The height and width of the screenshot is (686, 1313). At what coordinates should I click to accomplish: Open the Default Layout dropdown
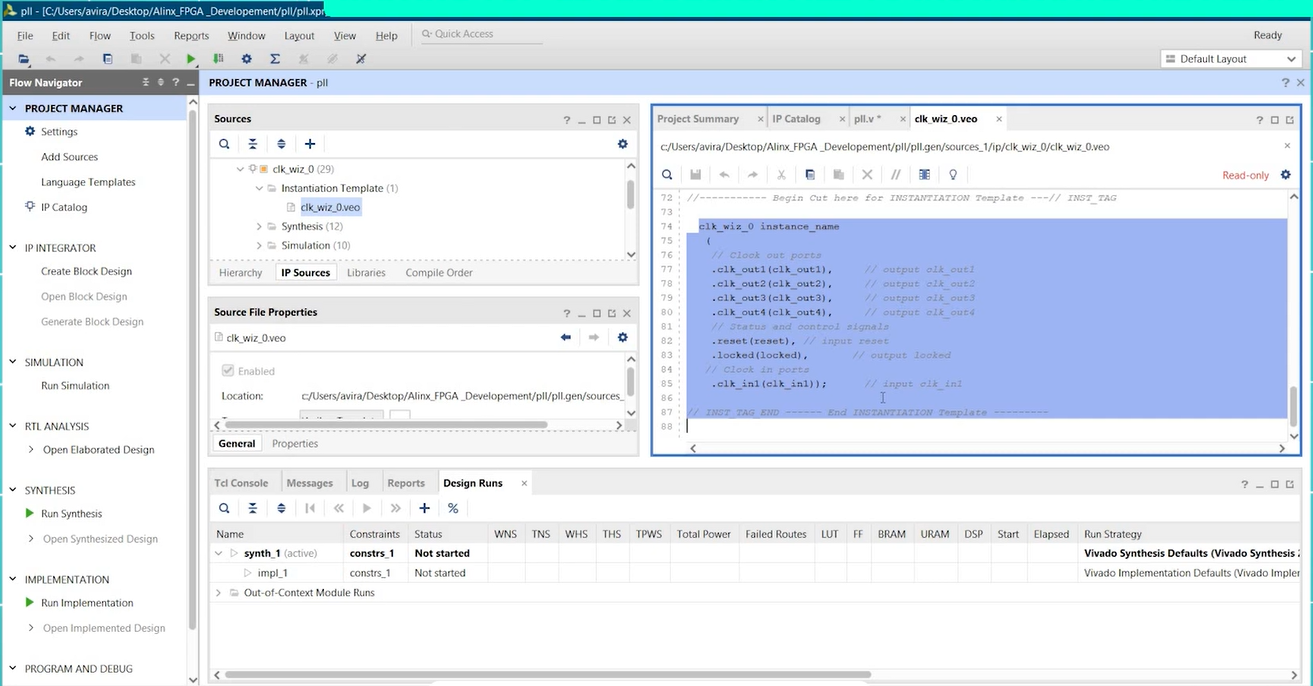[x=1229, y=59]
